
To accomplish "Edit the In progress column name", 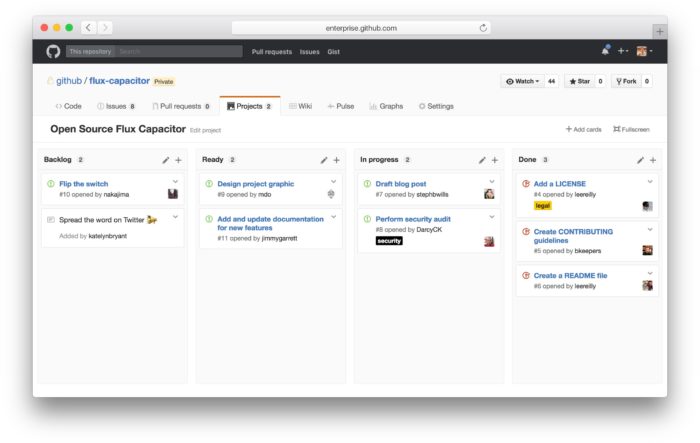I will click(x=482, y=160).
